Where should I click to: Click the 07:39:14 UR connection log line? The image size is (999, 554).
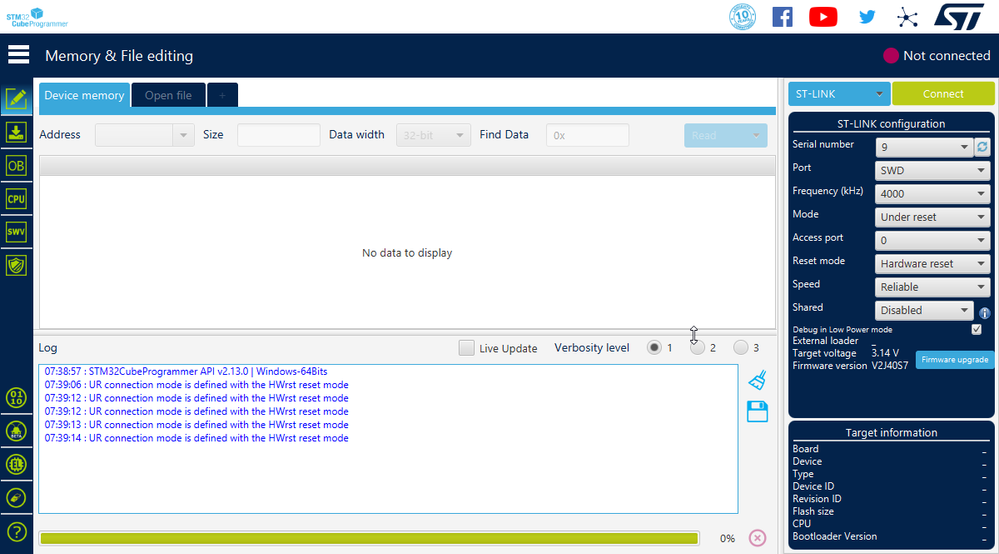point(196,438)
